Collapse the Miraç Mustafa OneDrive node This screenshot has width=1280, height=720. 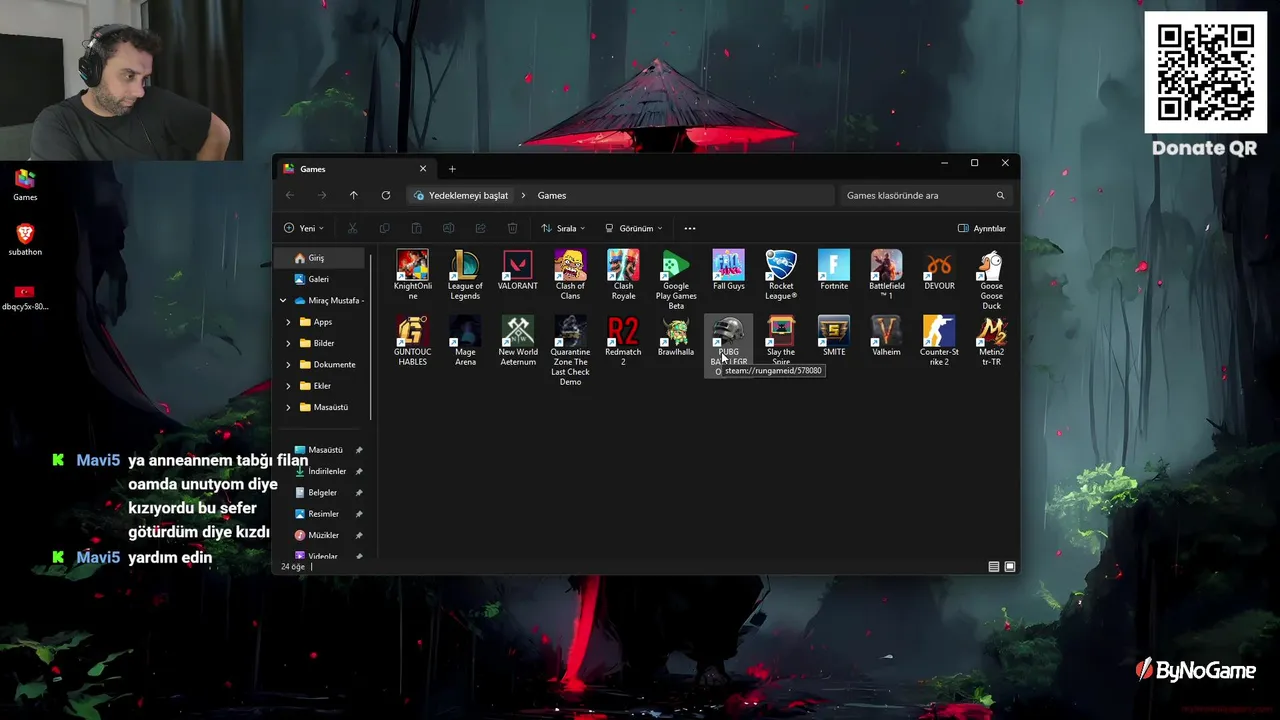283,300
